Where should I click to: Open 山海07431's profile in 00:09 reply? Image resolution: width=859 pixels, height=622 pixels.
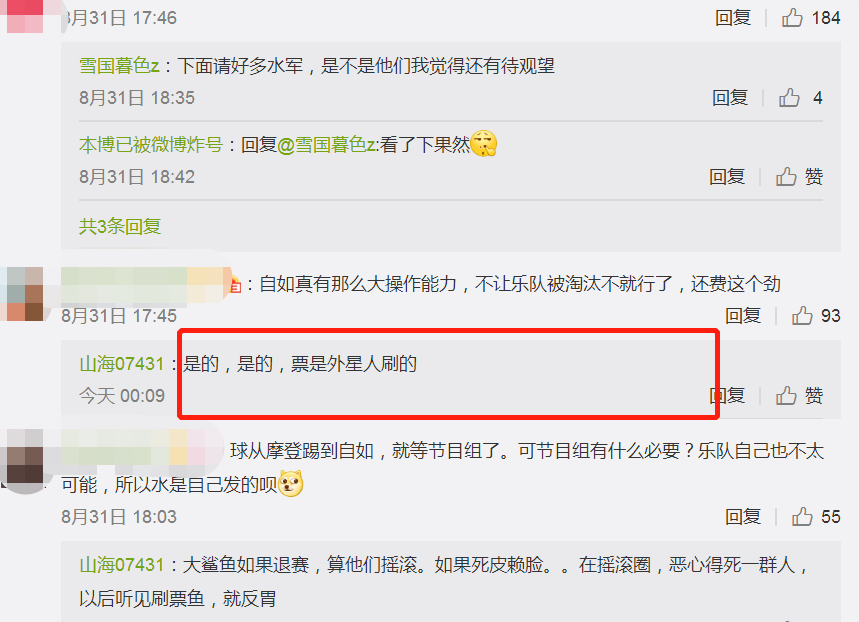click(x=122, y=364)
